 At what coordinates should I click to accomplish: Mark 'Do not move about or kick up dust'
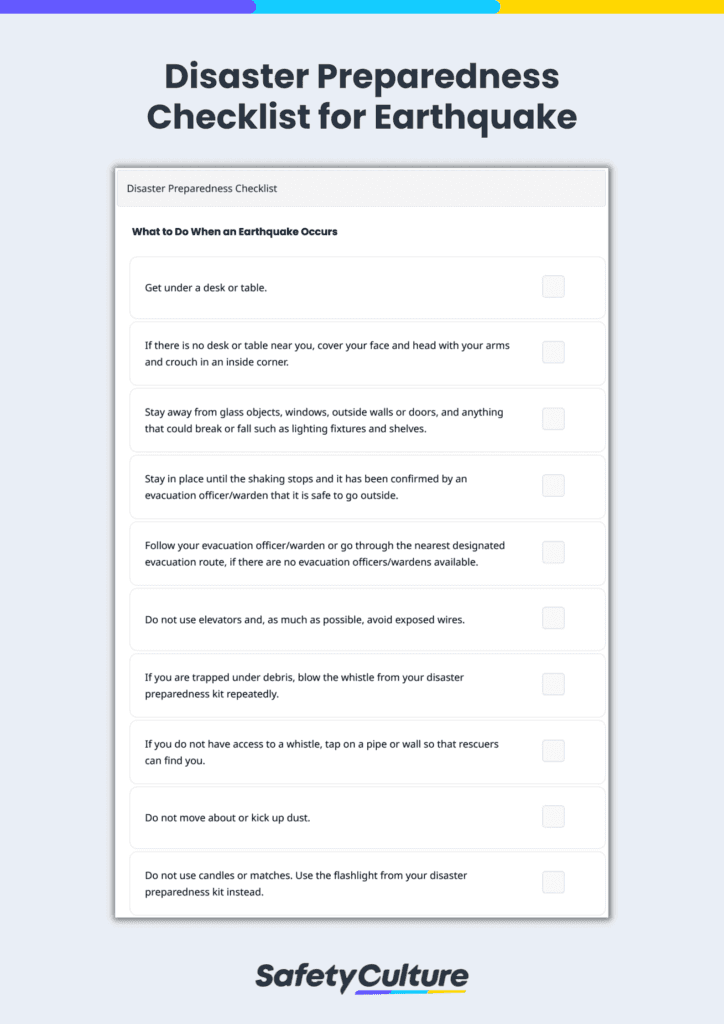pyautogui.click(x=553, y=817)
